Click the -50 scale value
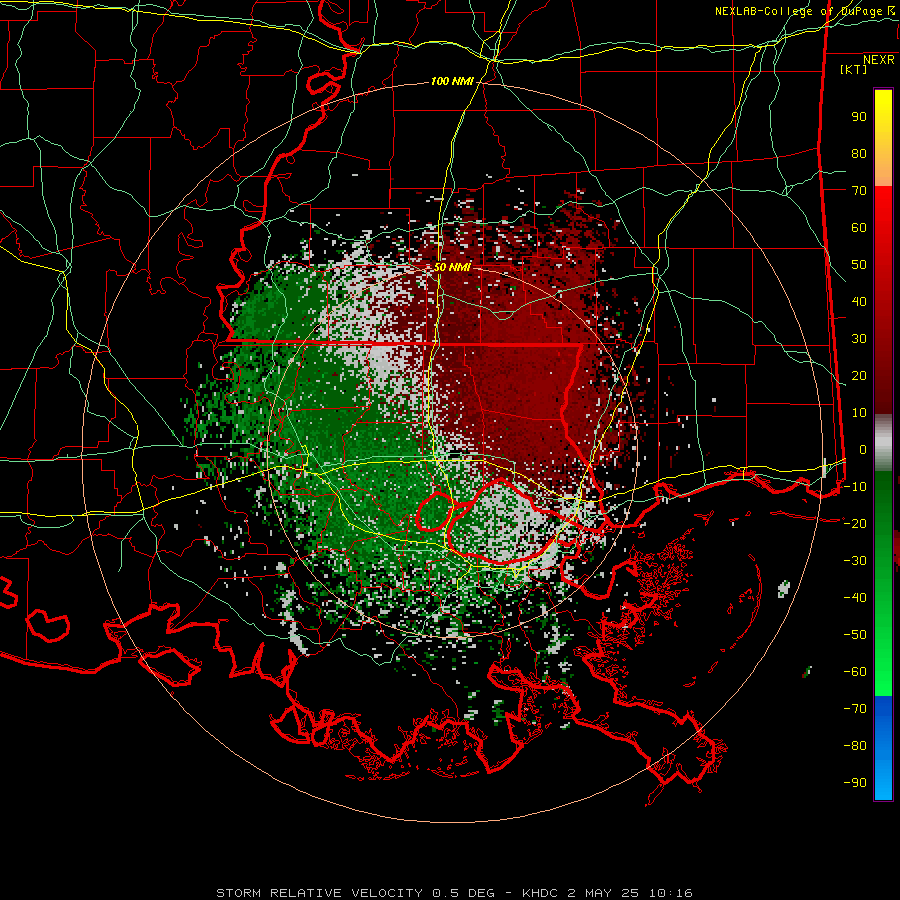The width and height of the screenshot is (900, 900). click(x=855, y=635)
